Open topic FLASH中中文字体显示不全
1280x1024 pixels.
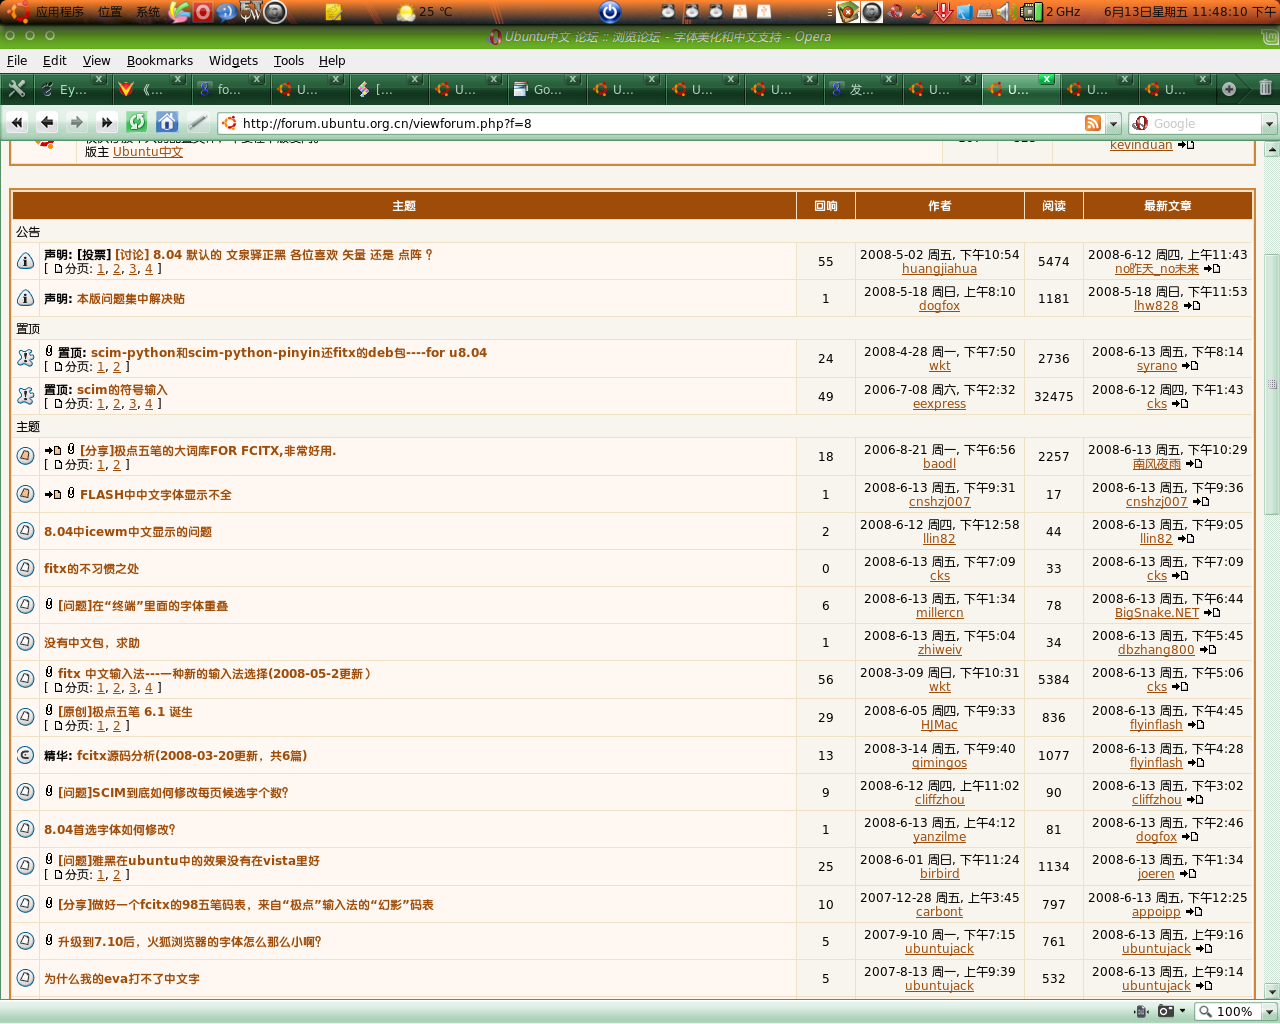click(x=156, y=495)
